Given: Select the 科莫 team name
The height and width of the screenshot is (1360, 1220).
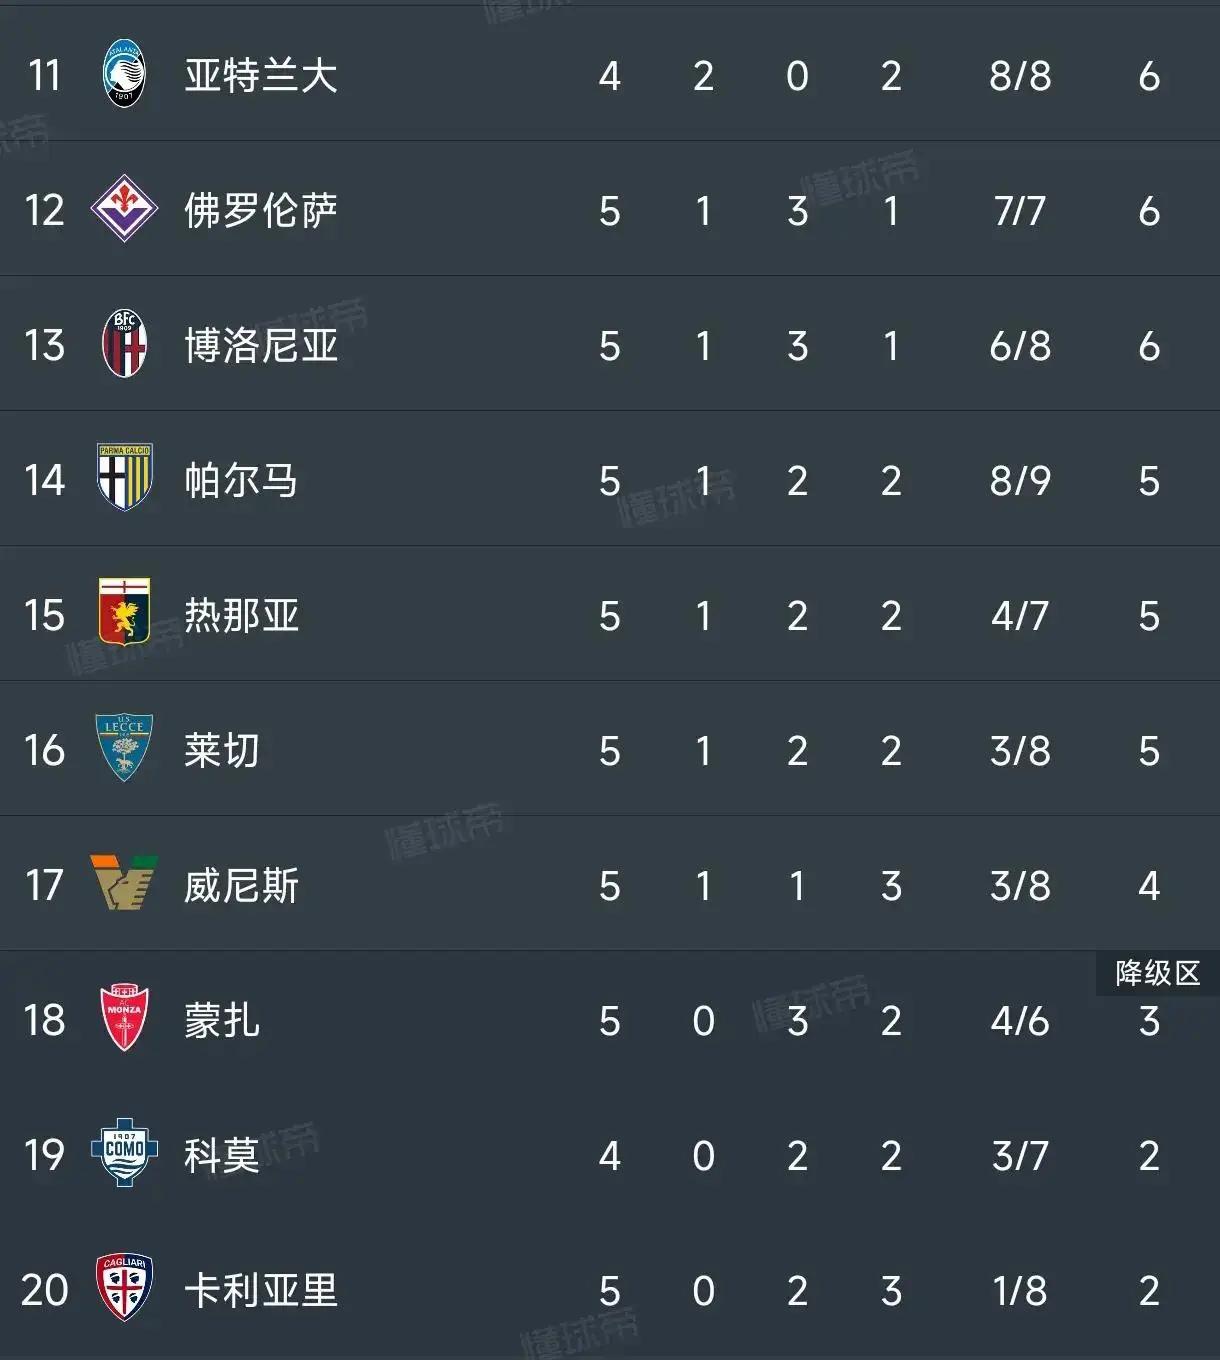Looking at the screenshot, I should pyautogui.click(x=222, y=1156).
